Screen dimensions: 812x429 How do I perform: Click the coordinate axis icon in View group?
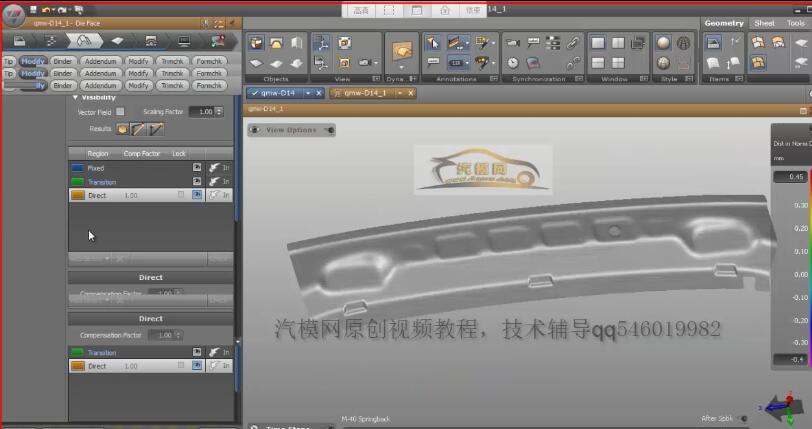click(x=322, y=43)
